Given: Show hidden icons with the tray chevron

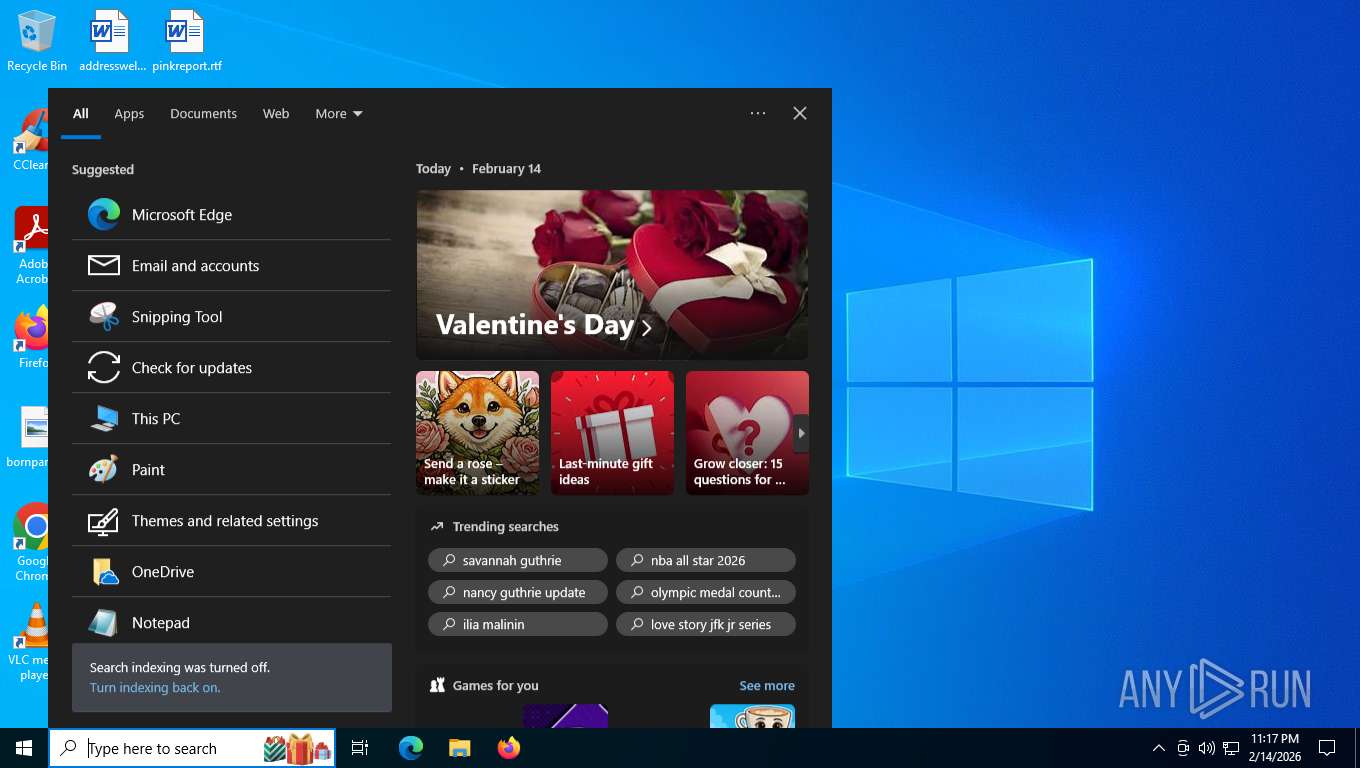Looking at the screenshot, I should (1159, 748).
